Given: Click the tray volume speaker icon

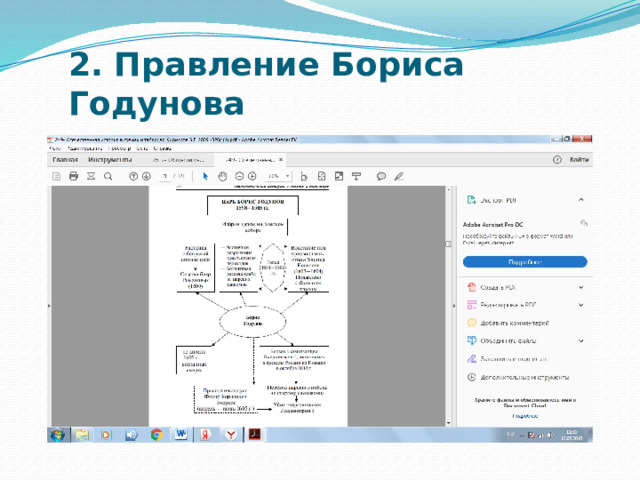Looking at the screenshot, I should 550,435.
